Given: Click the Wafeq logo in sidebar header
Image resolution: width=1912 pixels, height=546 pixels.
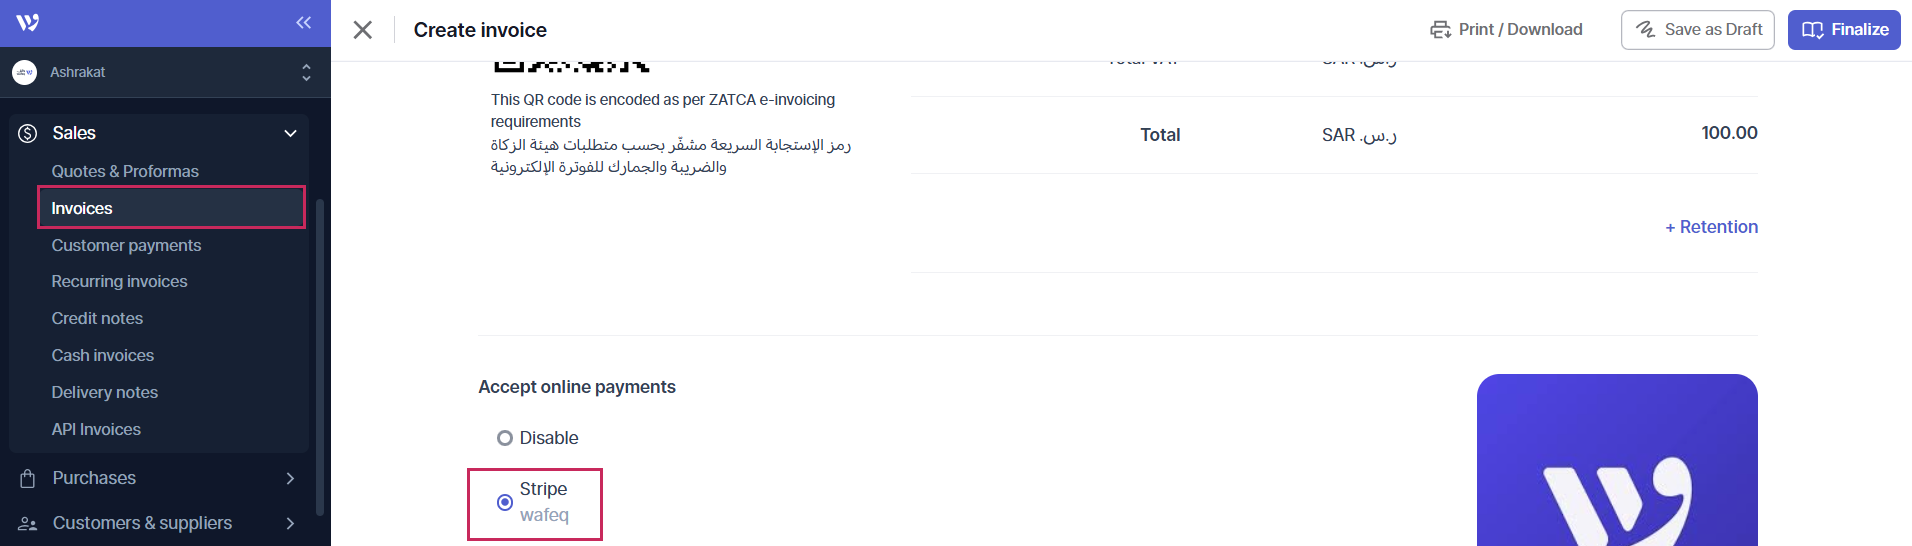Looking at the screenshot, I should (x=28, y=23).
